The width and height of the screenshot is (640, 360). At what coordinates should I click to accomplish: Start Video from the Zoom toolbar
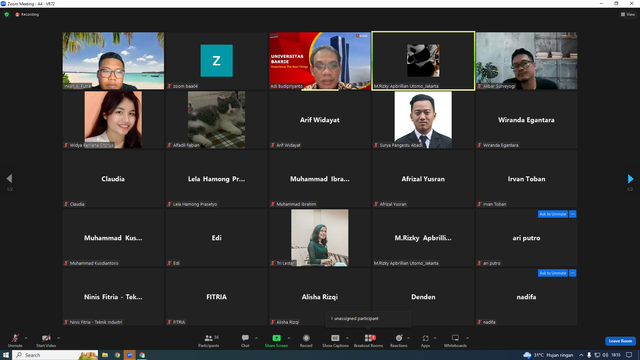coord(46,340)
